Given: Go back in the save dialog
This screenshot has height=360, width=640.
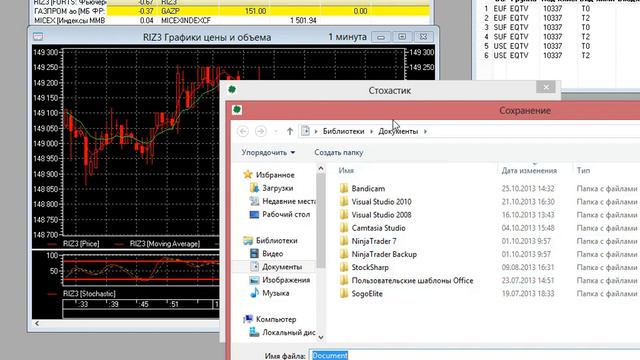Looking at the screenshot, I should click(243, 131).
